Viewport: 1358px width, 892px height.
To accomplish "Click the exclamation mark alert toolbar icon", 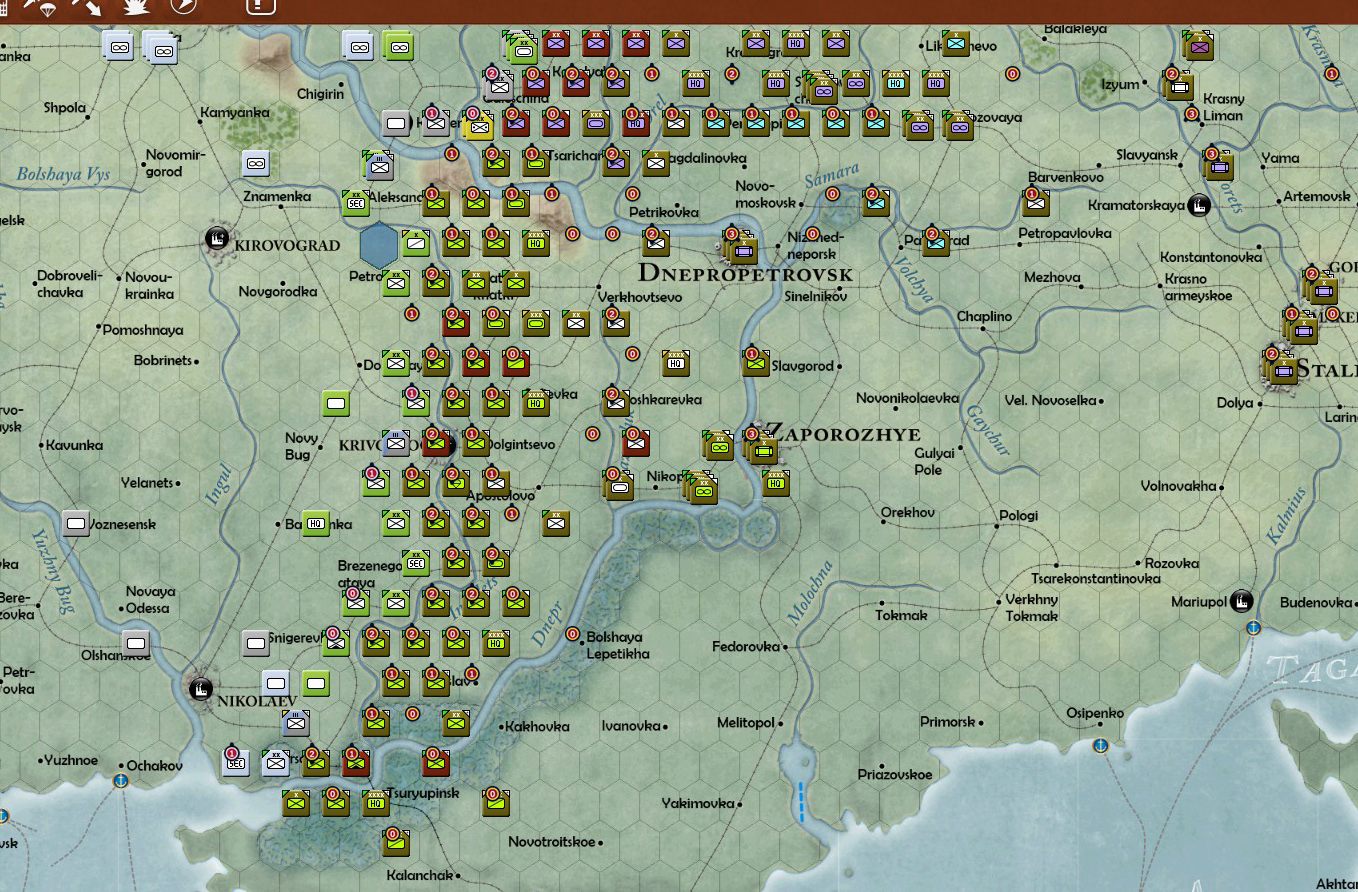I will click(x=260, y=5).
